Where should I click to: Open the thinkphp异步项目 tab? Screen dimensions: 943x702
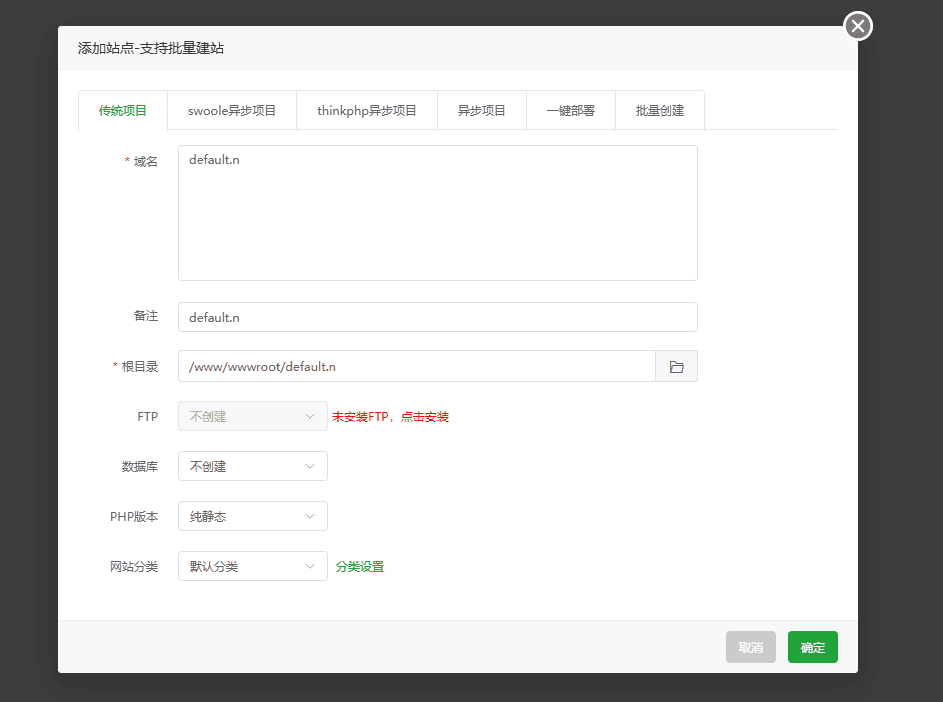click(x=367, y=111)
